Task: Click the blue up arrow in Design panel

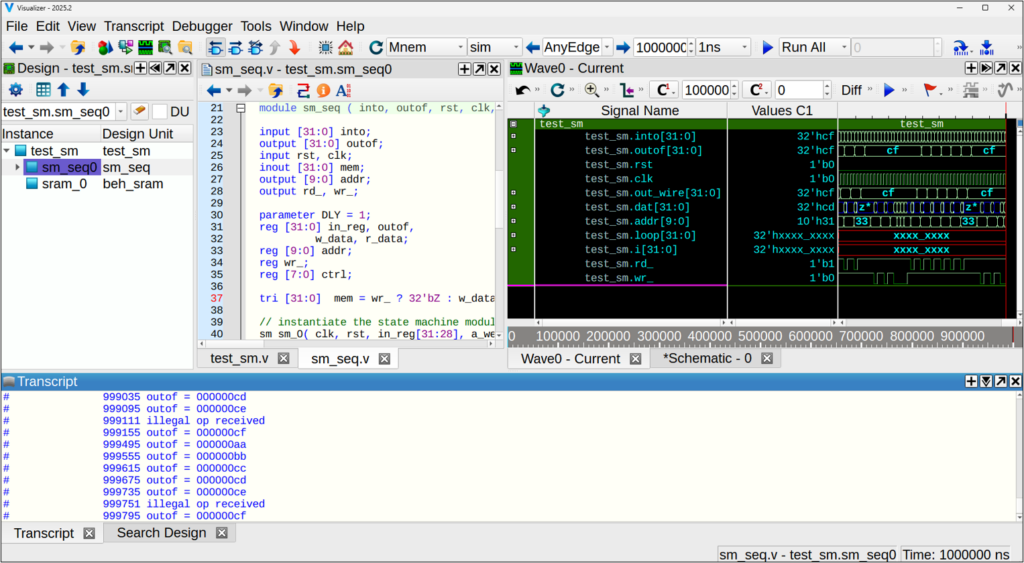Action: tap(63, 89)
